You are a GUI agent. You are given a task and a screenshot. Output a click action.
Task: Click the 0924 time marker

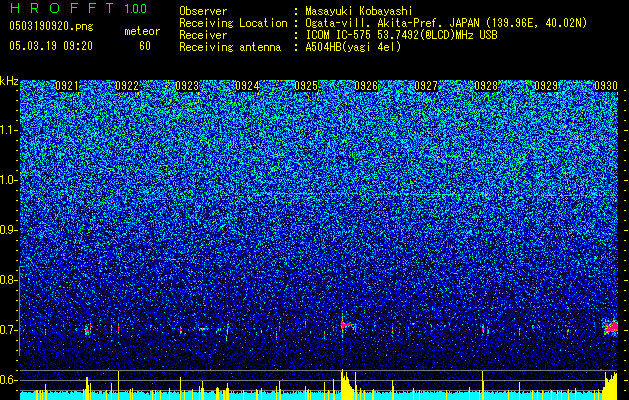coord(247,86)
